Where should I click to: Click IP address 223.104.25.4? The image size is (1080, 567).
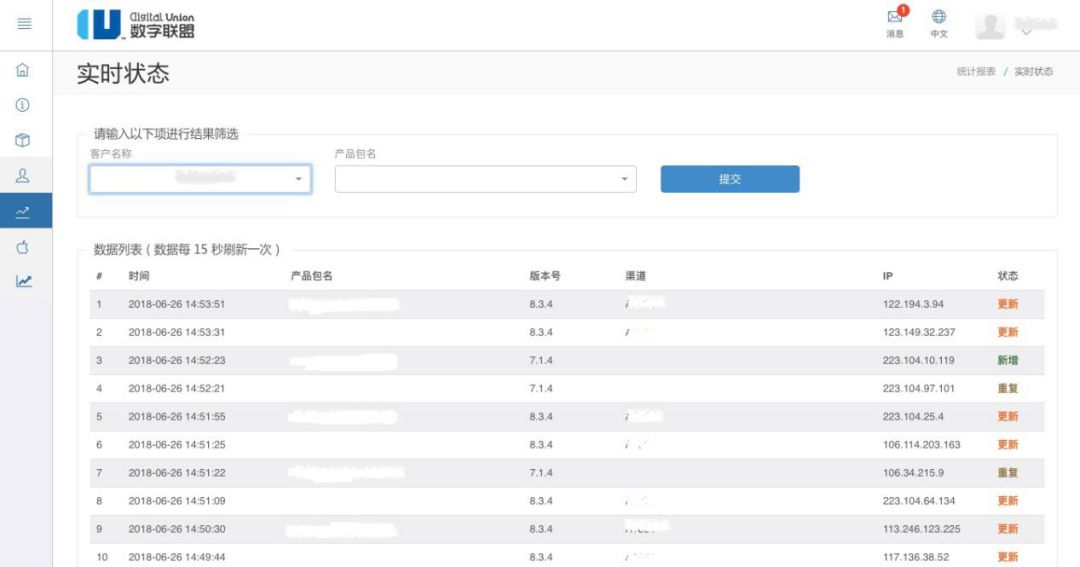tap(913, 417)
